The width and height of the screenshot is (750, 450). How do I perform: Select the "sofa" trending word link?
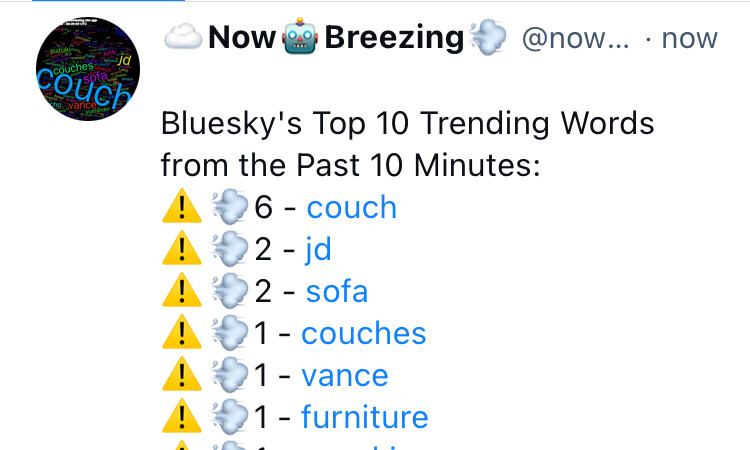[x=337, y=292]
